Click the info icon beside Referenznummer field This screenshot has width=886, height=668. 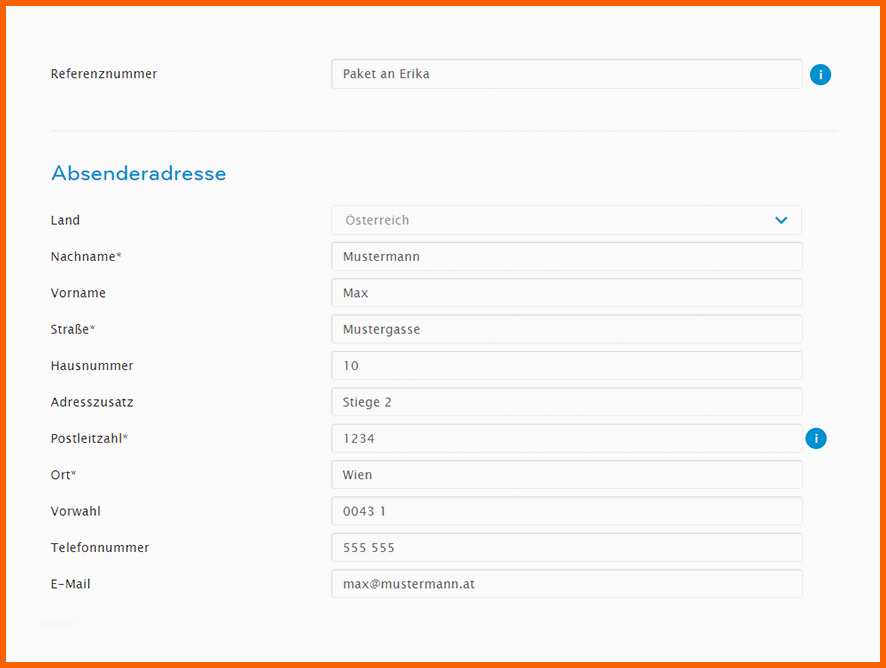pyautogui.click(x=820, y=74)
